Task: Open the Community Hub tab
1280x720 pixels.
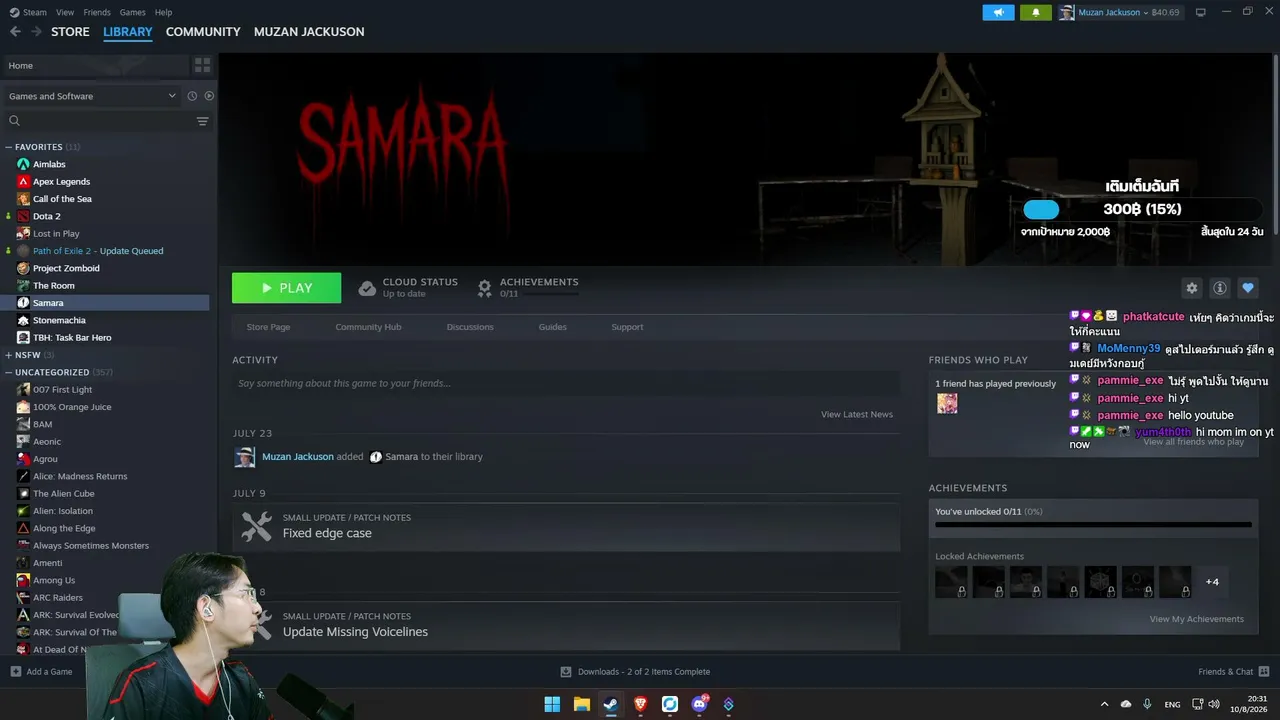Action: coord(368,327)
